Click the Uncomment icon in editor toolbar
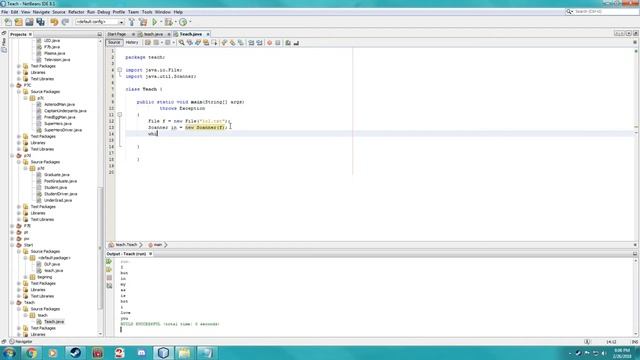The height and width of the screenshot is (360, 640). pyautogui.click(x=296, y=42)
